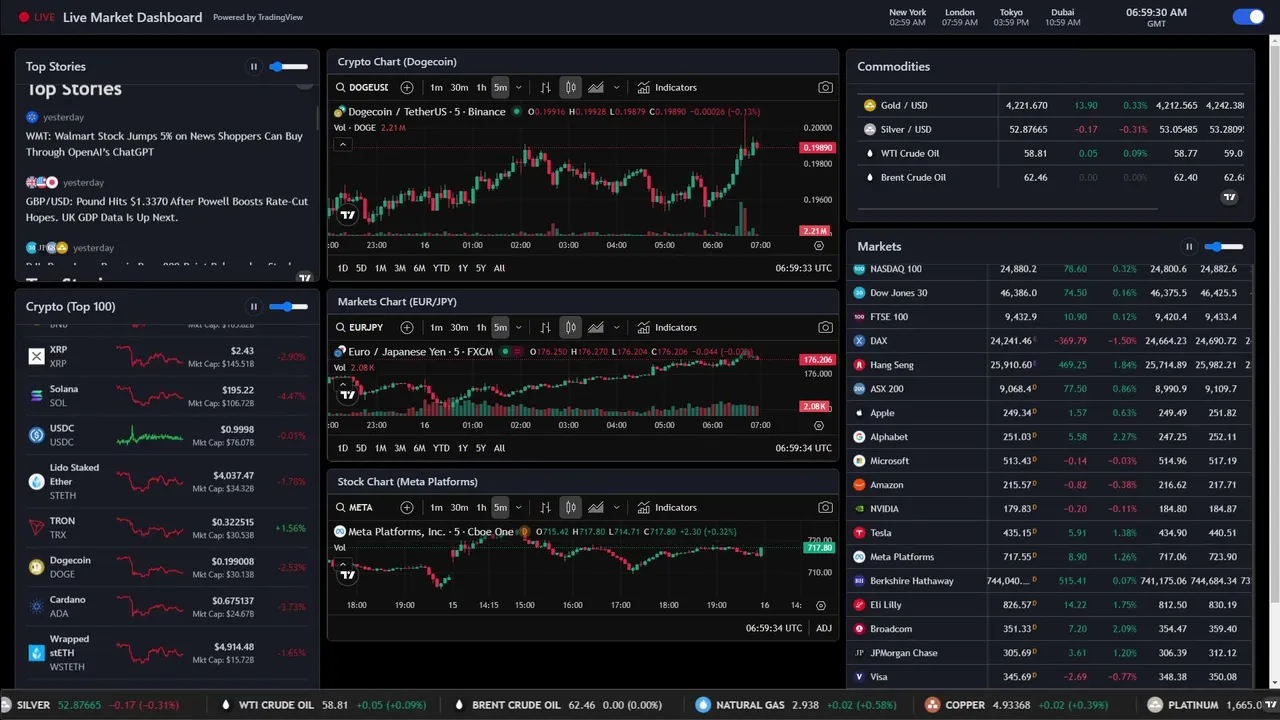This screenshot has width=1280, height=720.
Task: Expand chart style dropdown on EURJPY chart
Action: [x=616, y=328]
